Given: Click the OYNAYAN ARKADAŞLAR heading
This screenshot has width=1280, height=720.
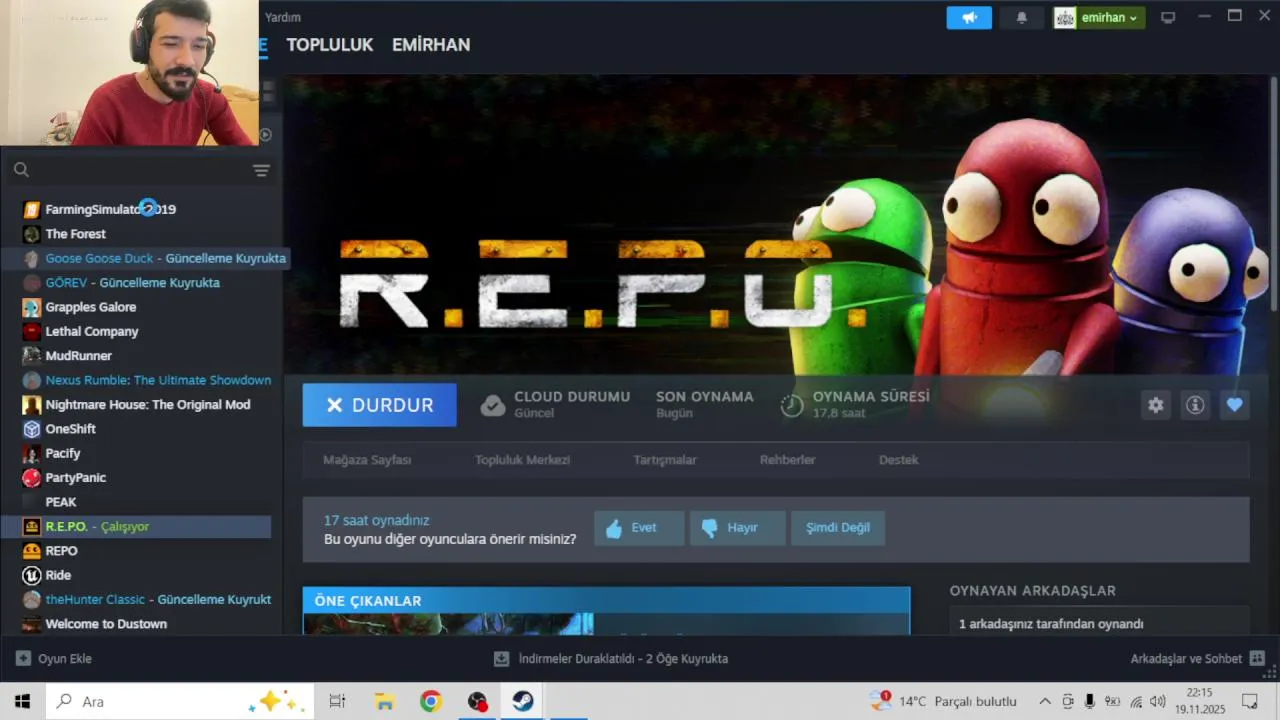Looking at the screenshot, I should click(1033, 591).
